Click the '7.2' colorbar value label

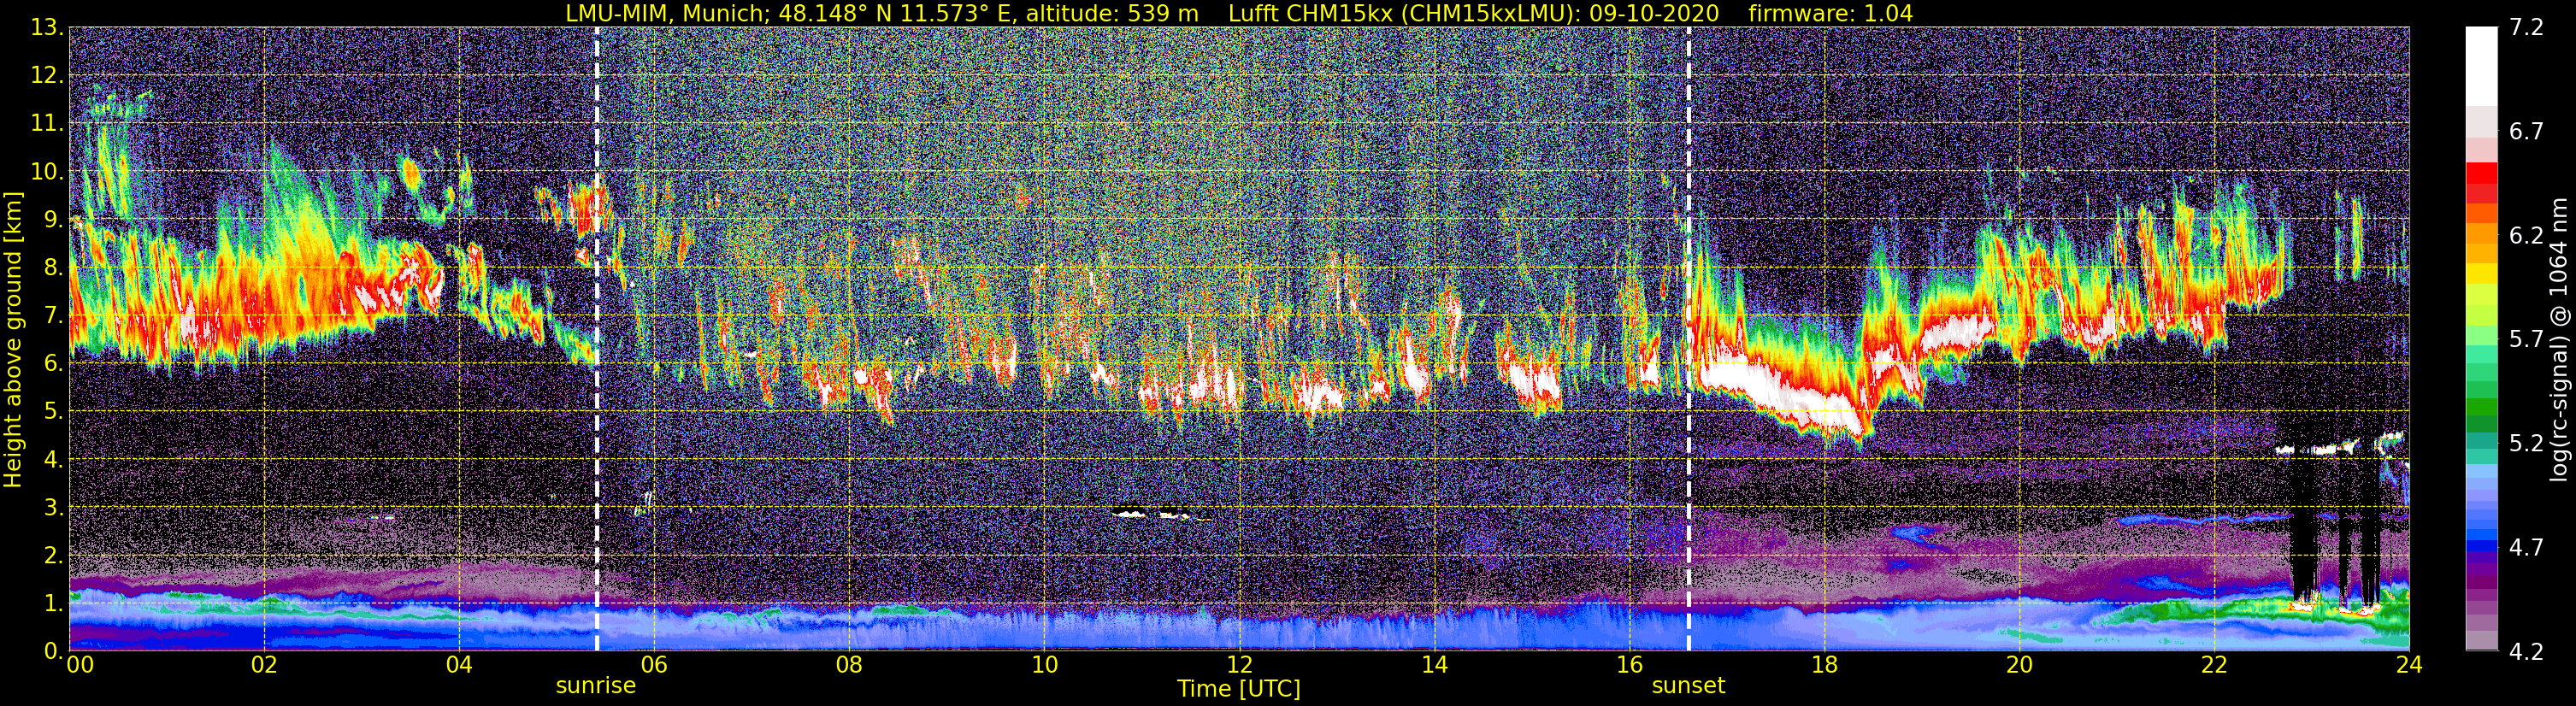click(x=2526, y=28)
